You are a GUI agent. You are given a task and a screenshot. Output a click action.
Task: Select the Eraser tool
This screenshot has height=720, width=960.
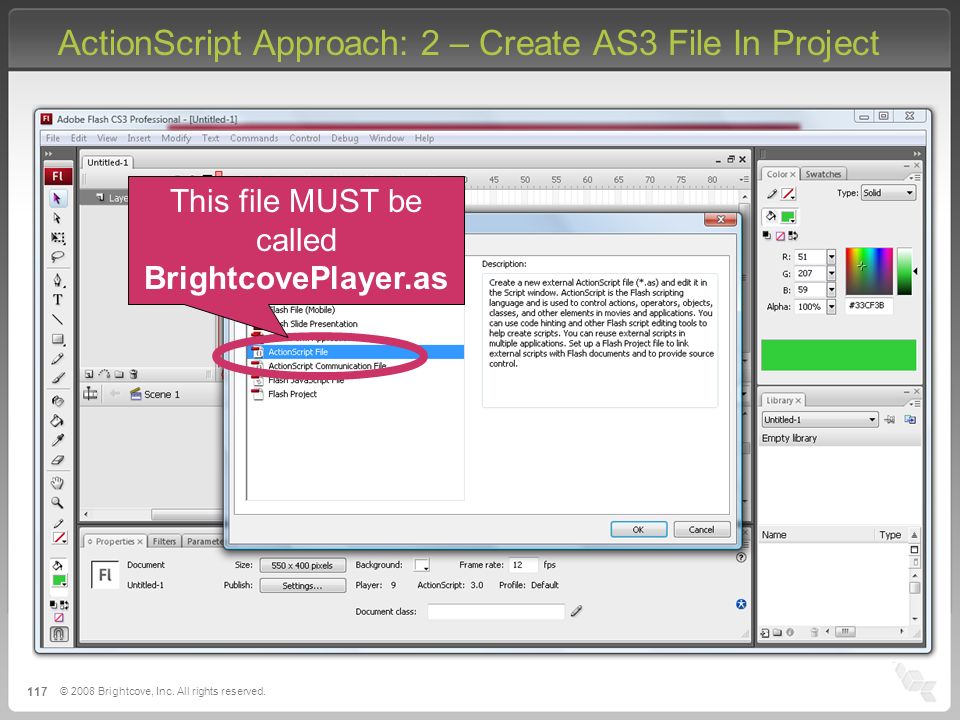pos(58,460)
